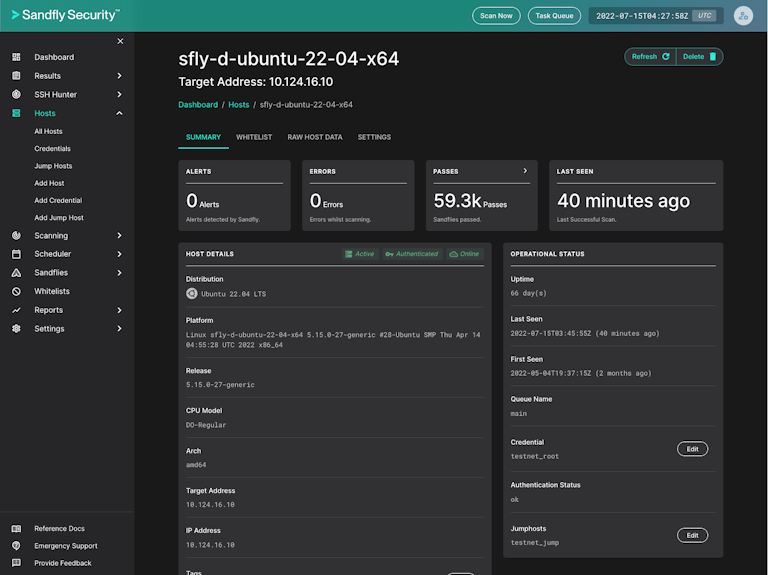The width and height of the screenshot is (768, 575).
Task: Edit the Jumphosts testnet_jump
Action: coord(692,535)
